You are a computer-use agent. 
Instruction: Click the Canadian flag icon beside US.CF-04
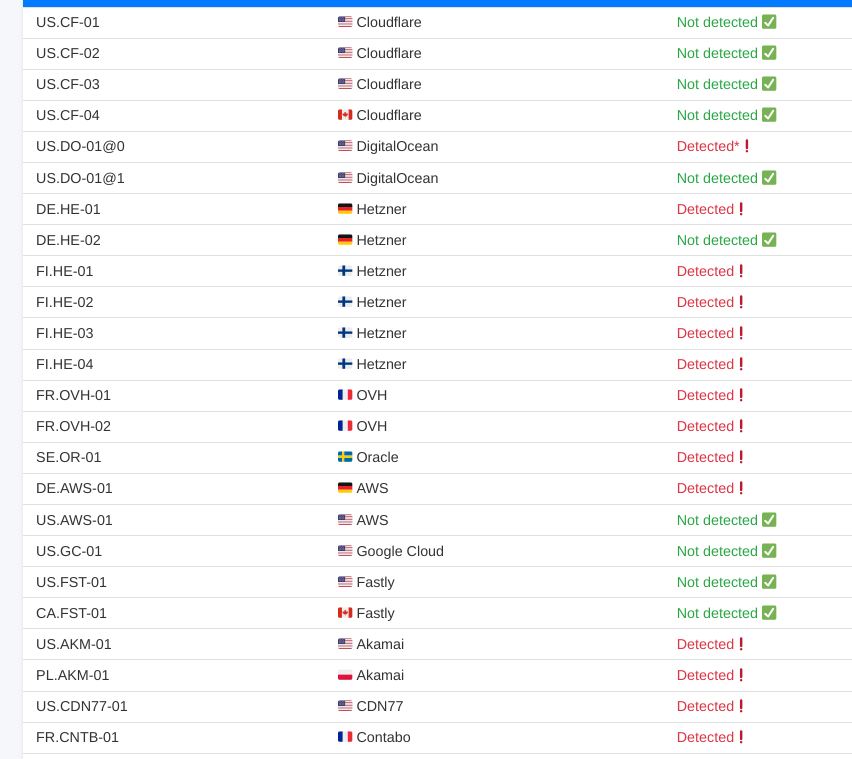point(345,115)
